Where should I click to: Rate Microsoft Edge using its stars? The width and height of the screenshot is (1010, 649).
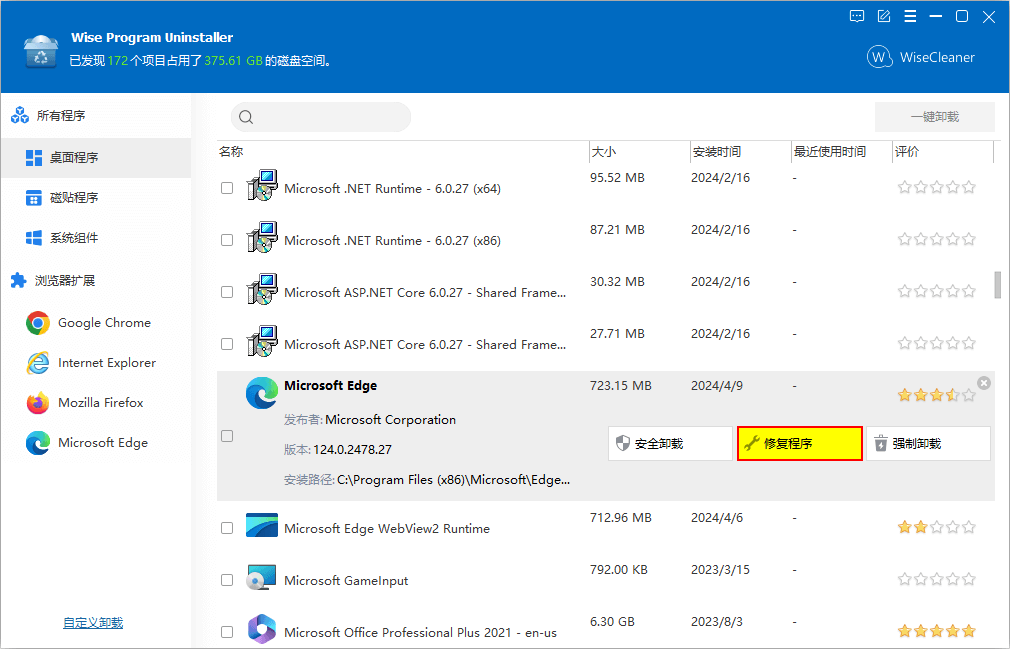937,395
